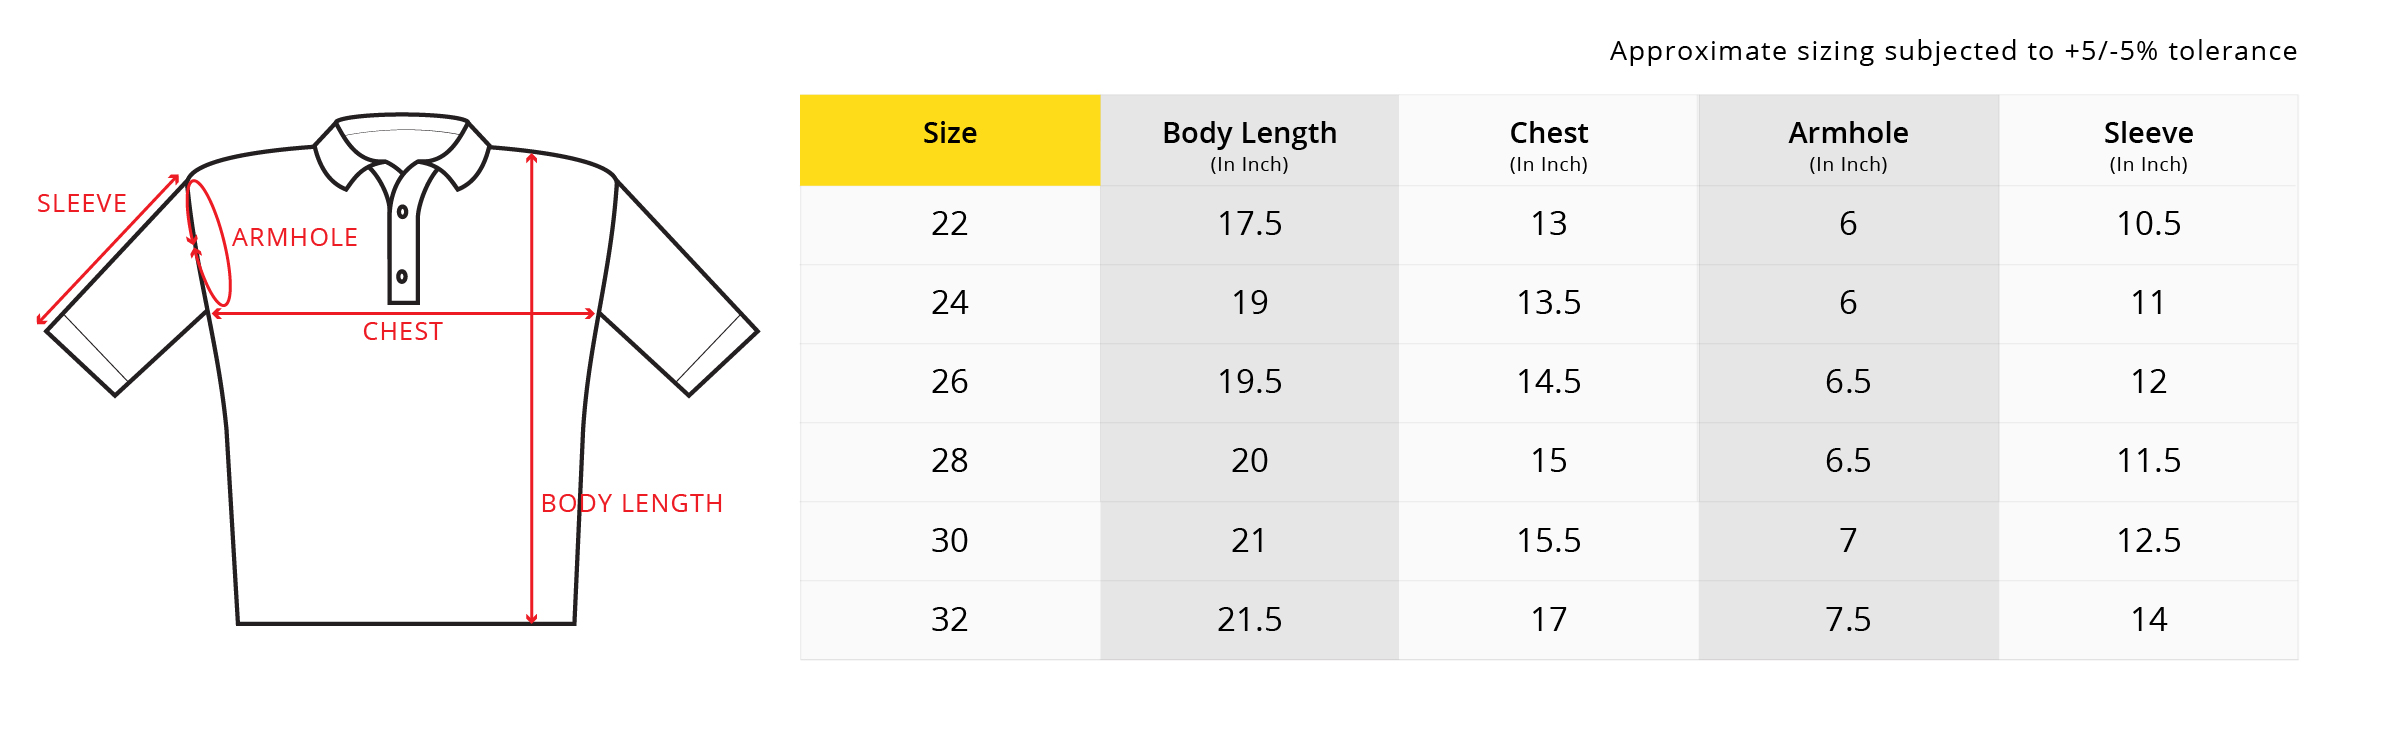Click the 17.5 body length value
Image resolution: width=2388 pixels, height=742 pixels.
point(1249,224)
